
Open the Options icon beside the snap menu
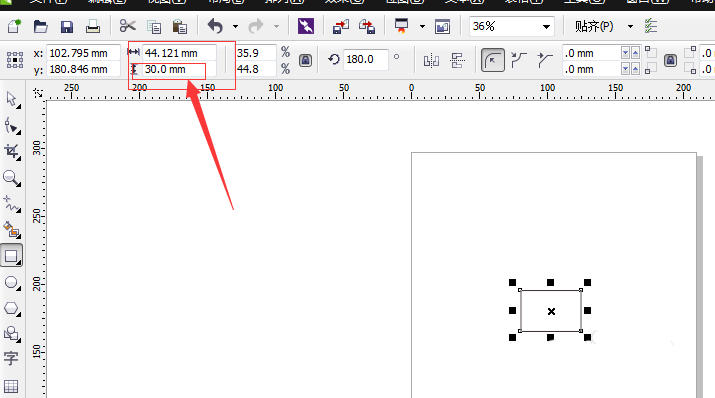pyautogui.click(x=651, y=26)
